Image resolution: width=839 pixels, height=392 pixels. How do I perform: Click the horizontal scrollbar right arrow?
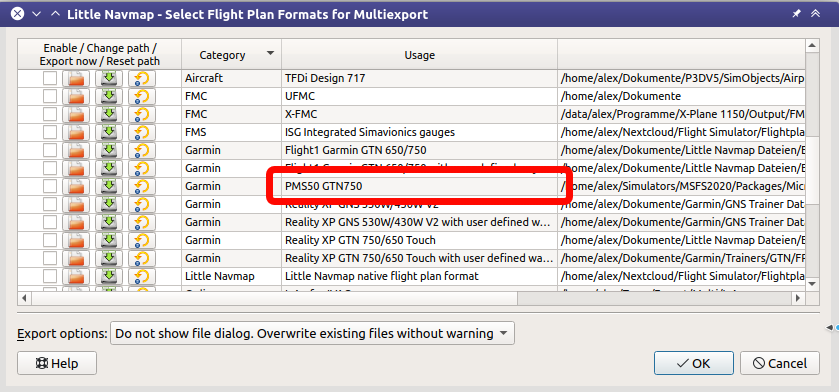point(798,297)
